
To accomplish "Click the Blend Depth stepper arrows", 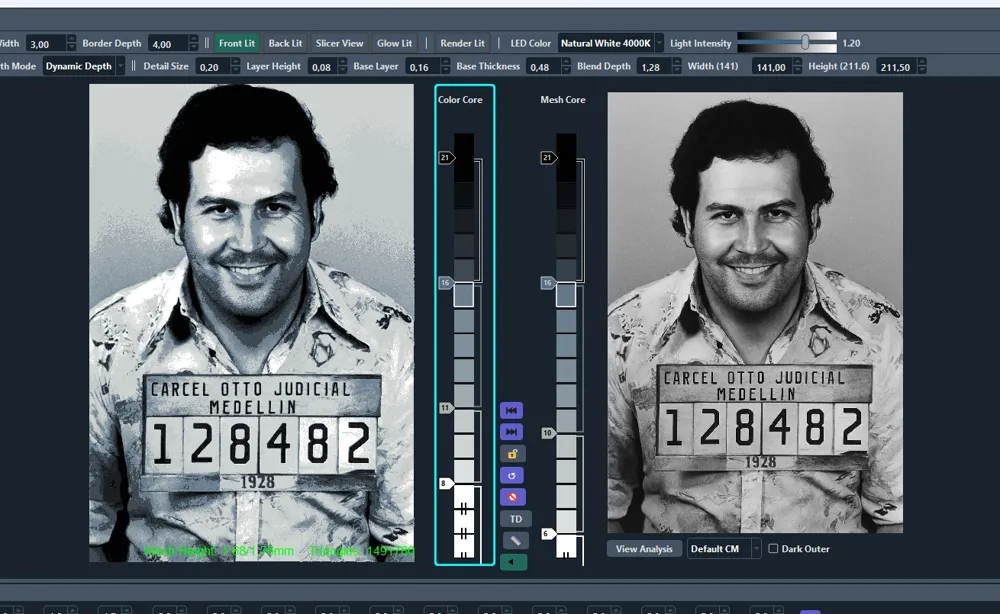I will coord(677,66).
